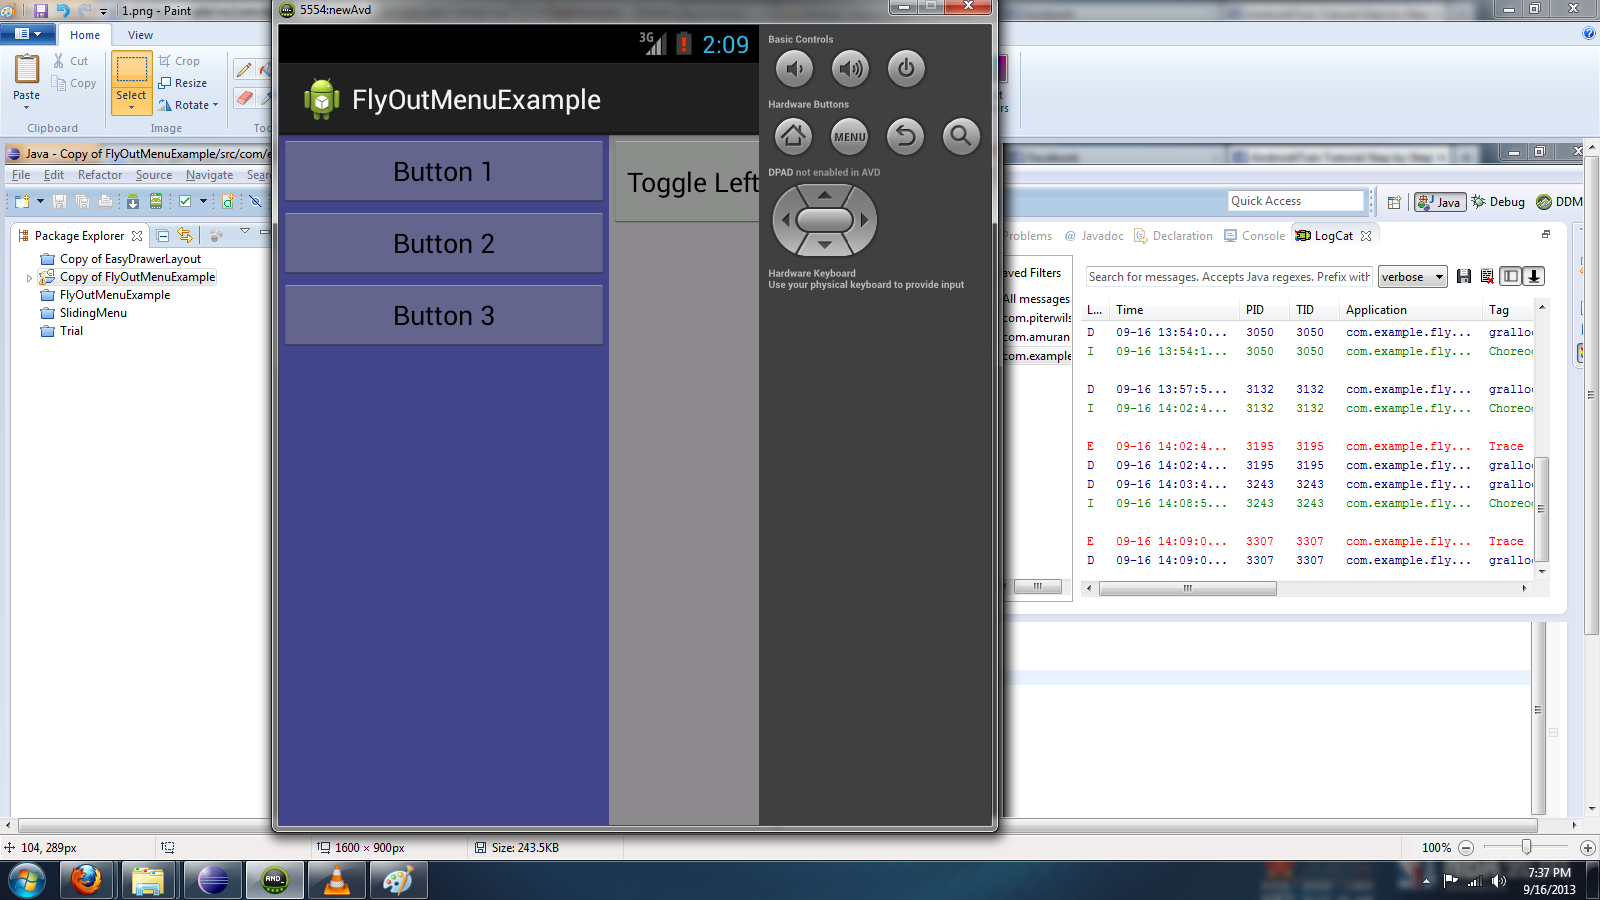The width and height of the screenshot is (1600, 900).
Task: Switch to the Java perspective
Action: point(1439,202)
